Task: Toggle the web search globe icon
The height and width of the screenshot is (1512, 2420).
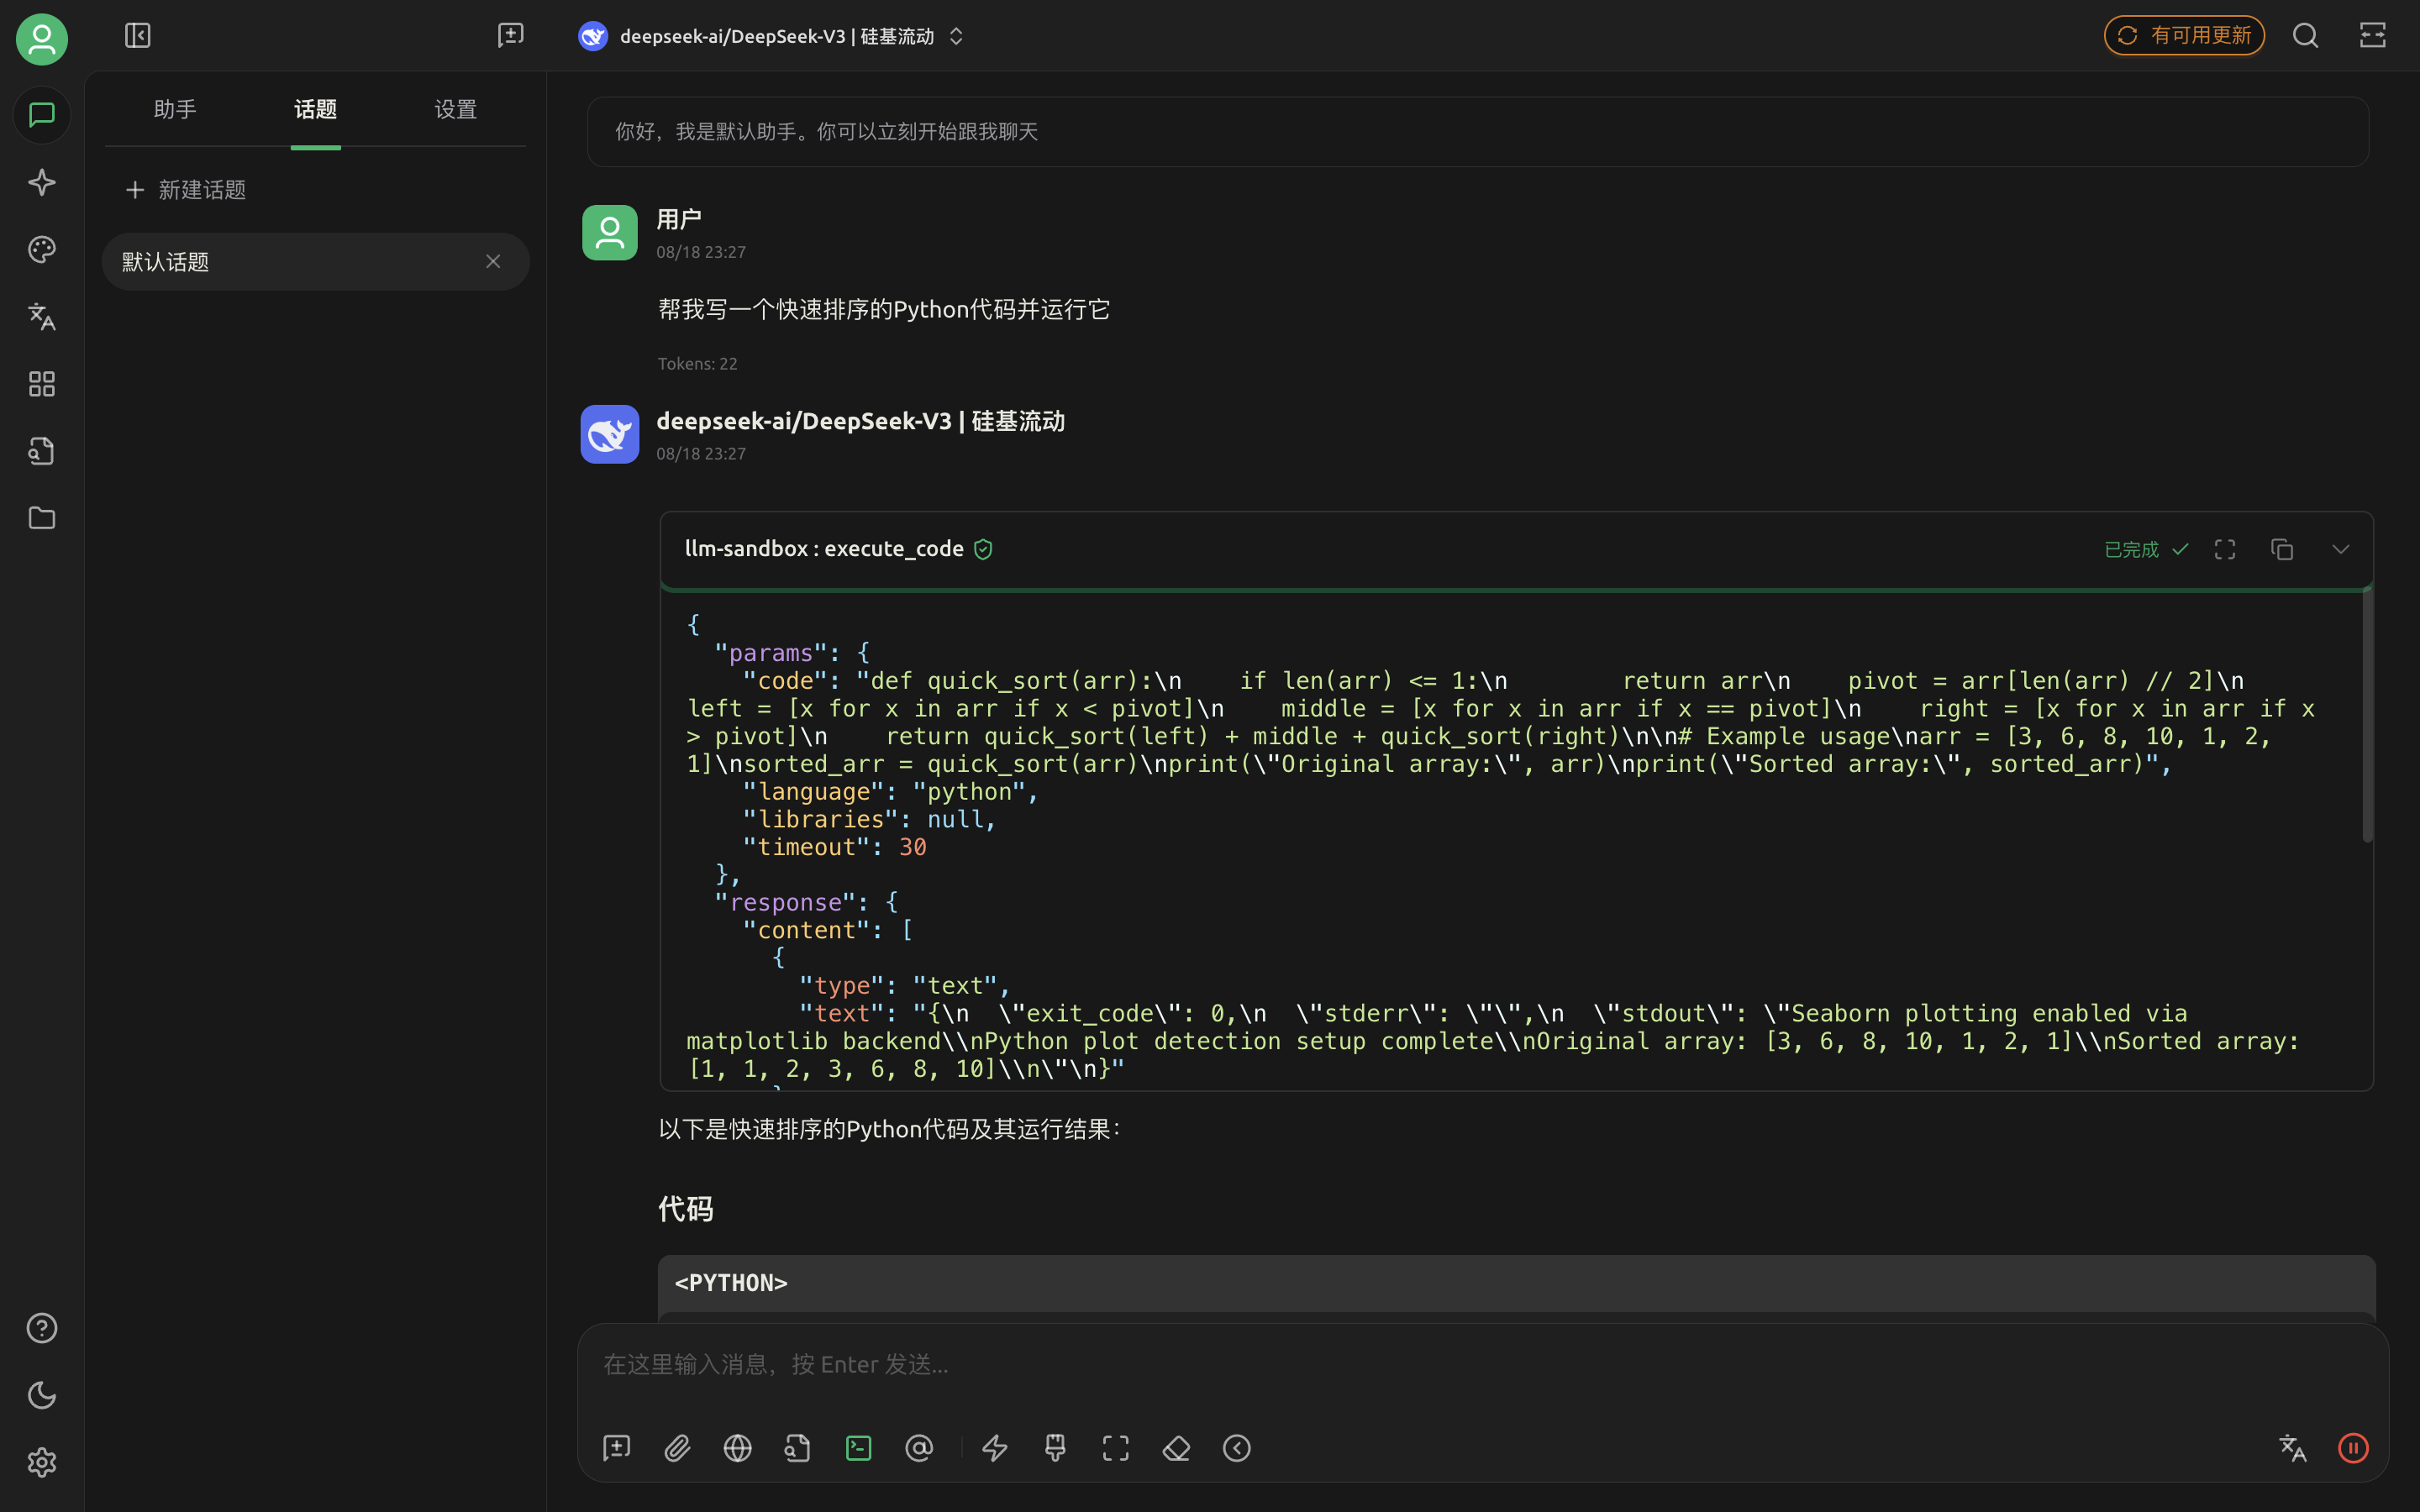Action: tap(737, 1448)
